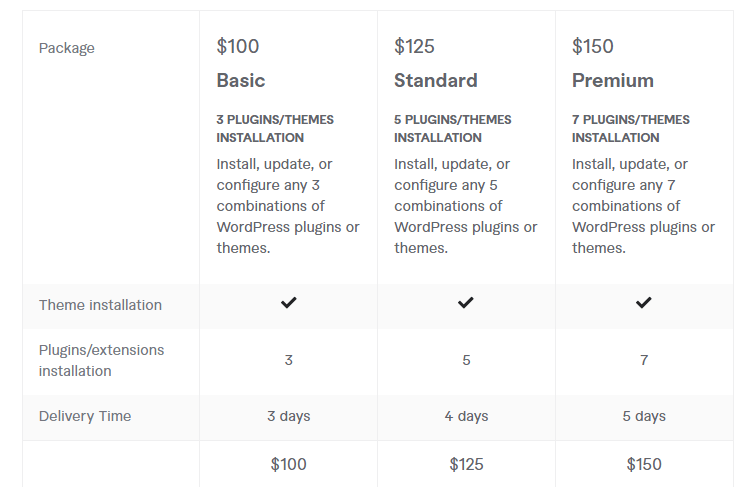Click the $150 price at bottom
This screenshot has height=487, width=738.
[x=644, y=464]
